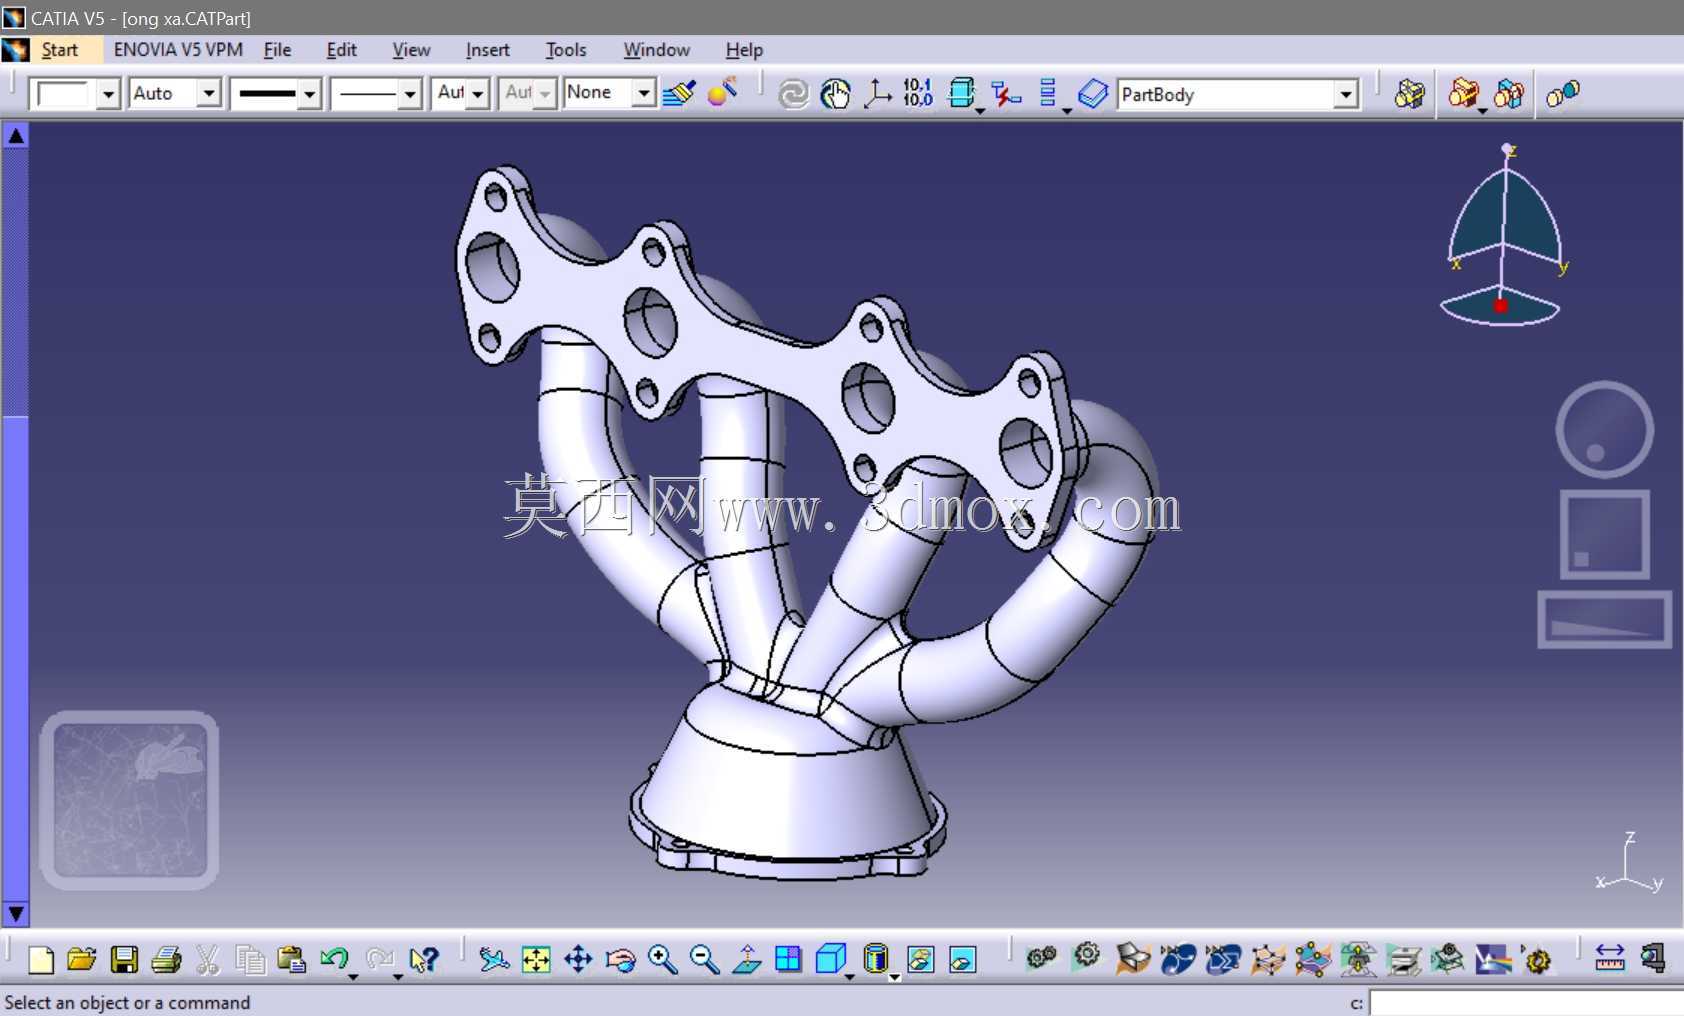The width and height of the screenshot is (1684, 1016).
Task: Click the Cut scissors icon
Action: 207,960
